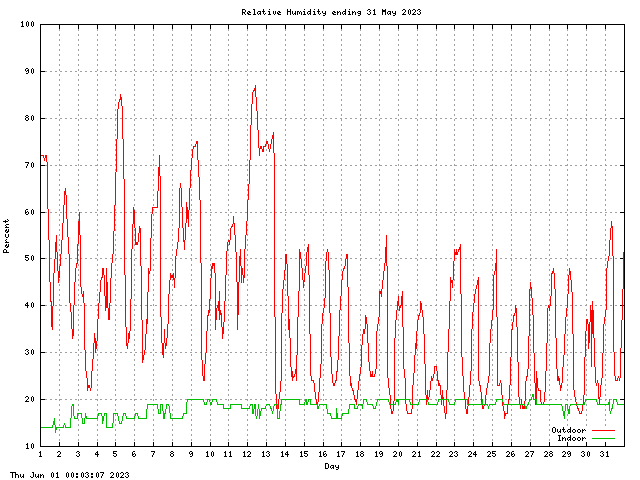
Task: Click day 3 on the x-axis
Action: (x=78, y=454)
